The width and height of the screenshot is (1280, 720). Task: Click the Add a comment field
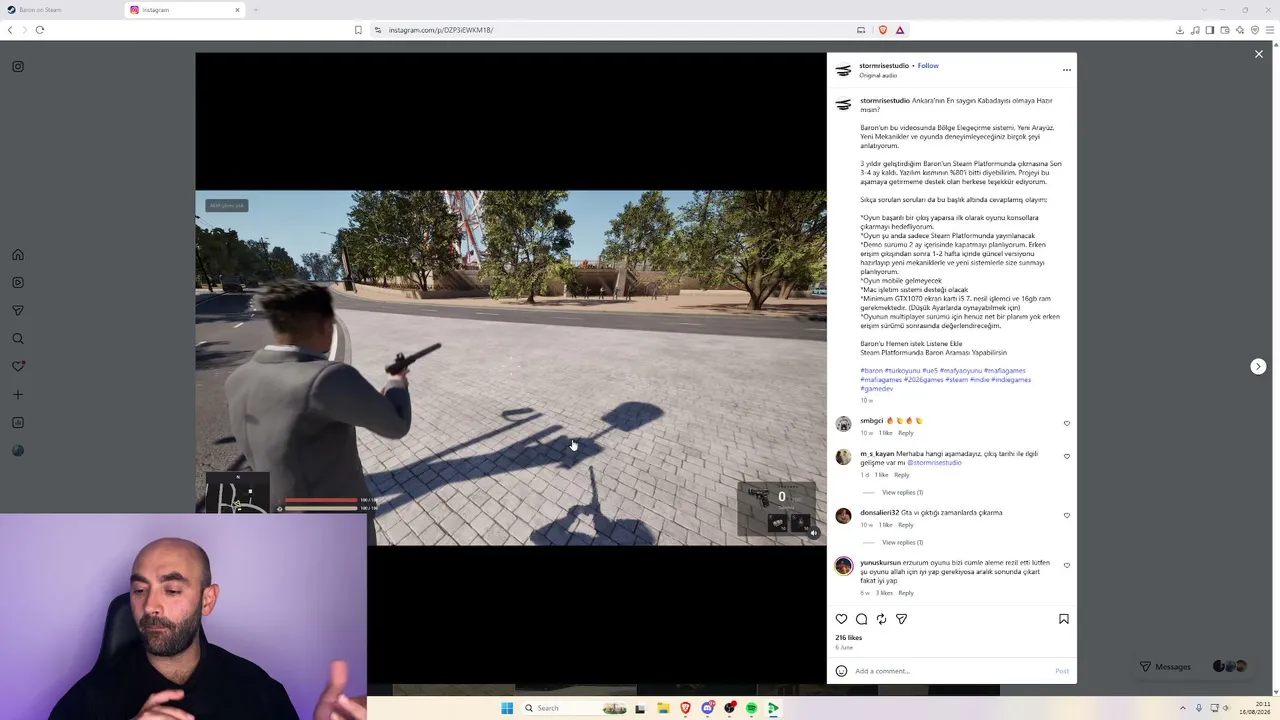[950, 671]
